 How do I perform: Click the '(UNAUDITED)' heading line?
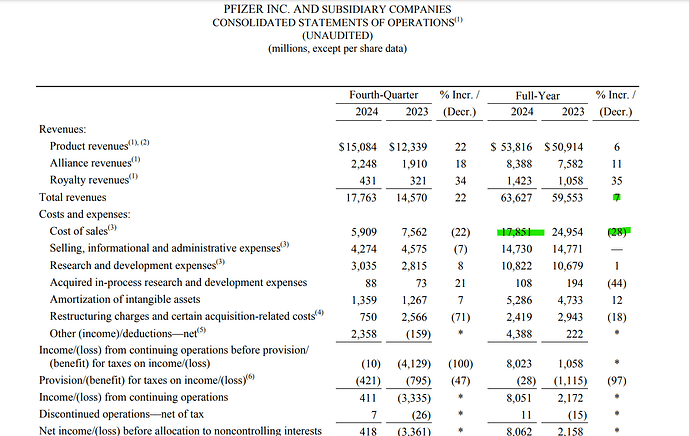(x=337, y=35)
